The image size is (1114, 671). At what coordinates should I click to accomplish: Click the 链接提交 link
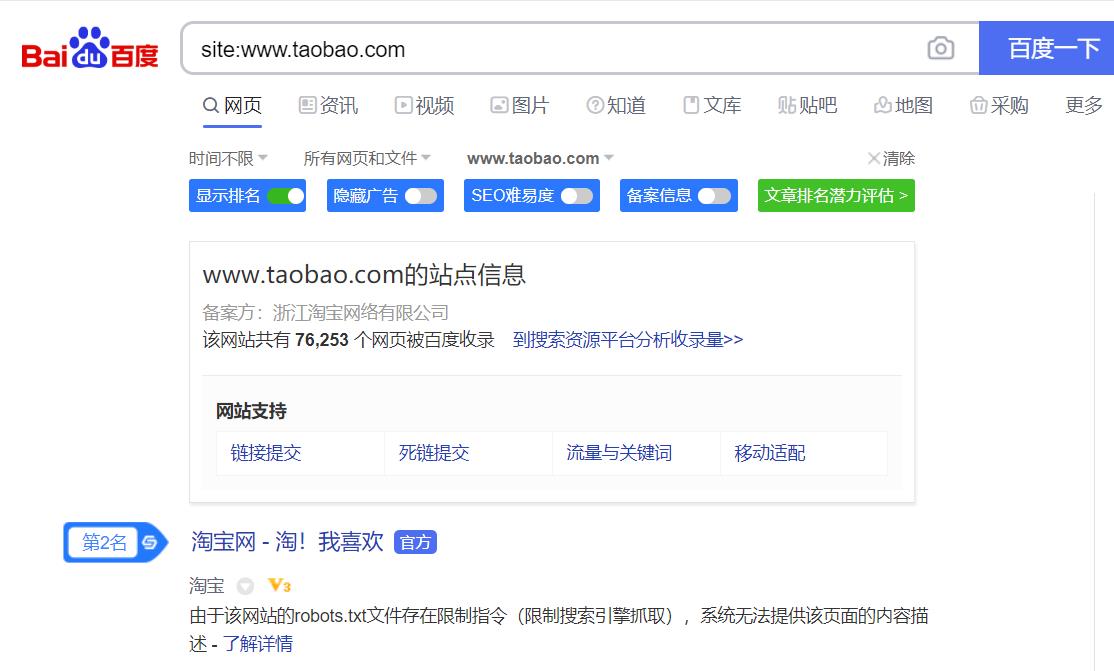point(266,453)
